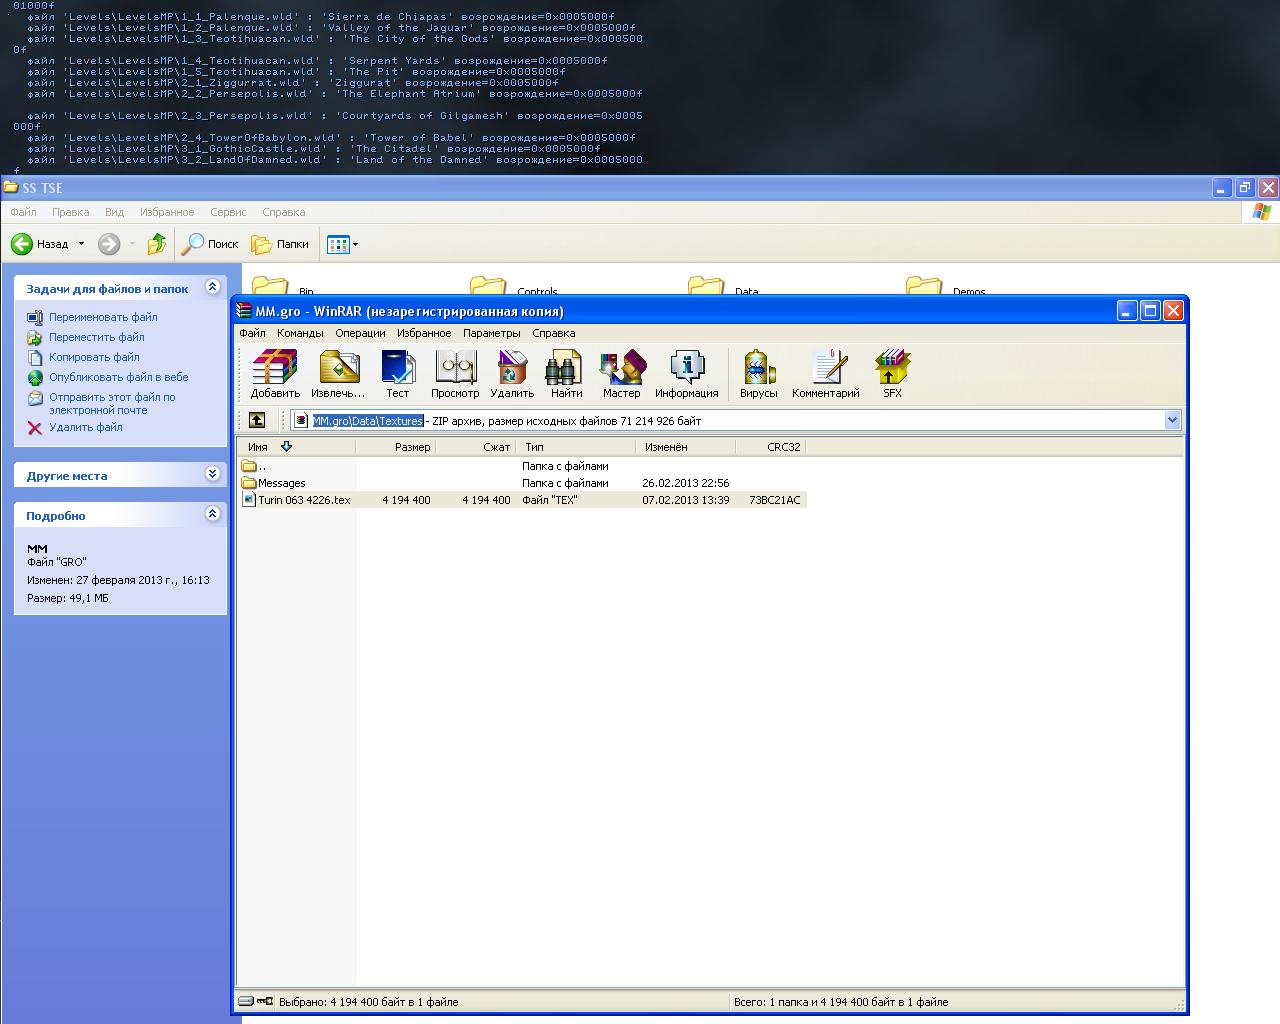Expand the Другие места panel
This screenshot has height=1024, width=1280.
tap(212, 473)
